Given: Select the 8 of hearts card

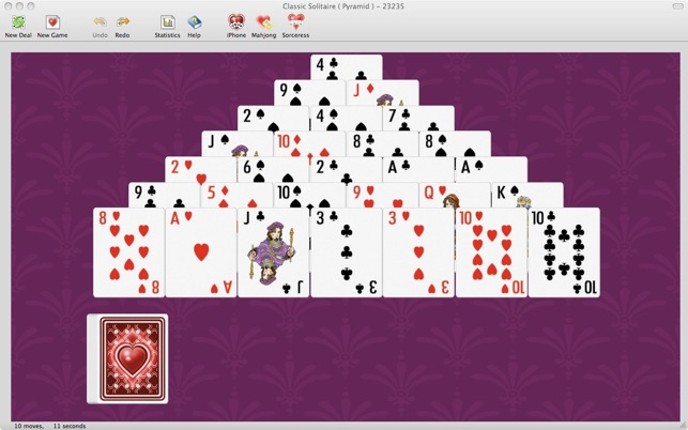Looking at the screenshot, I should coord(129,253).
